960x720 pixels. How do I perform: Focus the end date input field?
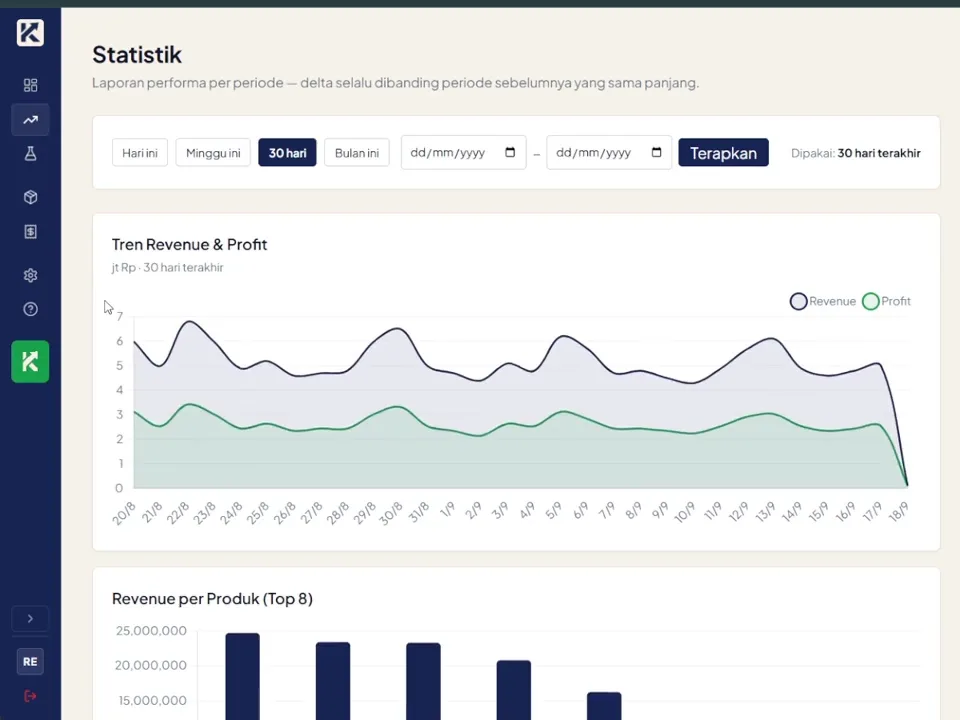click(x=609, y=152)
